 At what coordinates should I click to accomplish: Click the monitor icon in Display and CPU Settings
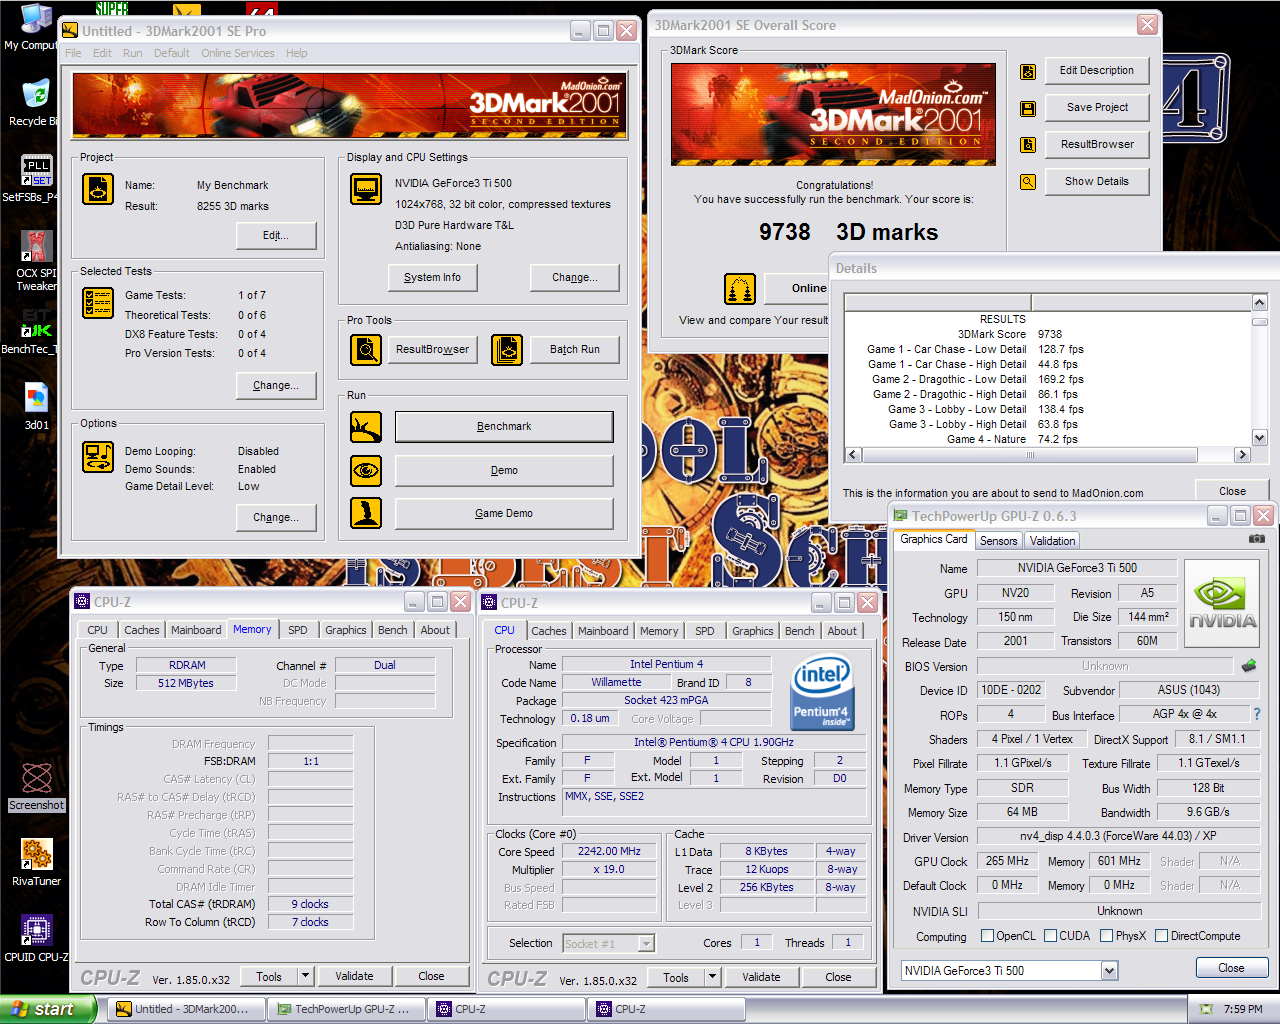pos(366,188)
